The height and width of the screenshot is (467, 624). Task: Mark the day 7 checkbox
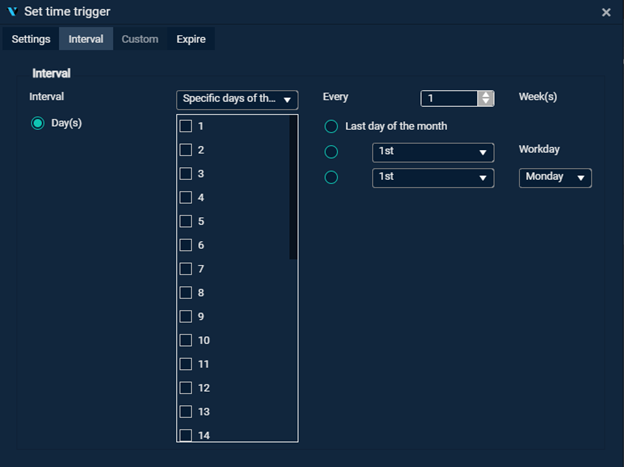point(185,269)
